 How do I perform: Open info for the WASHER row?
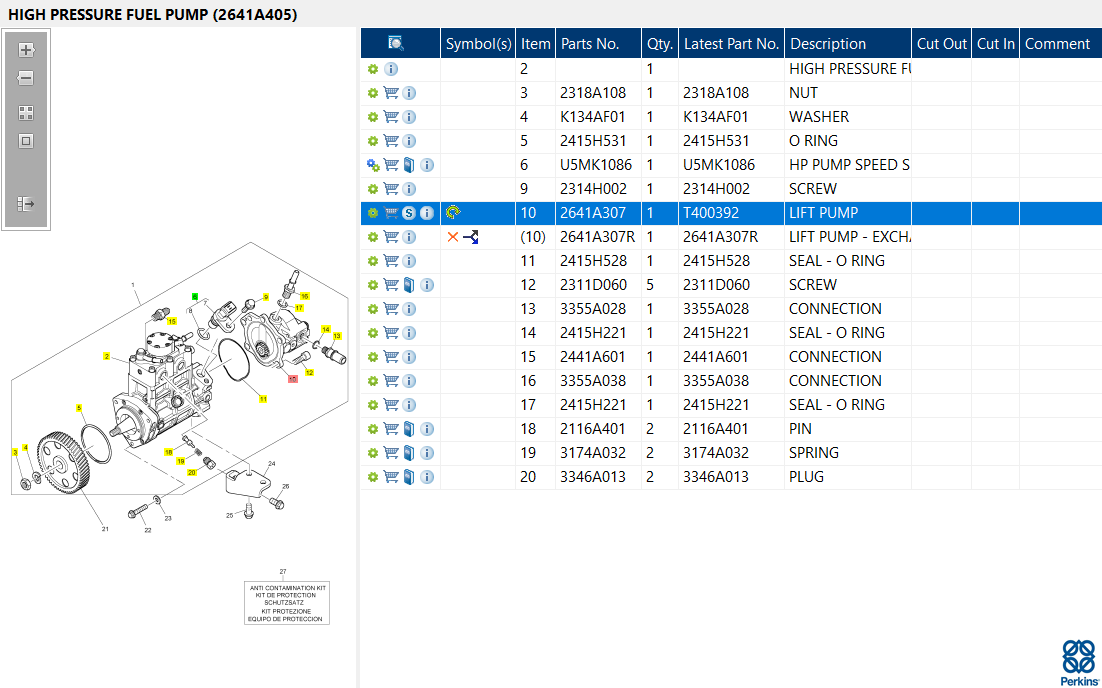point(409,117)
